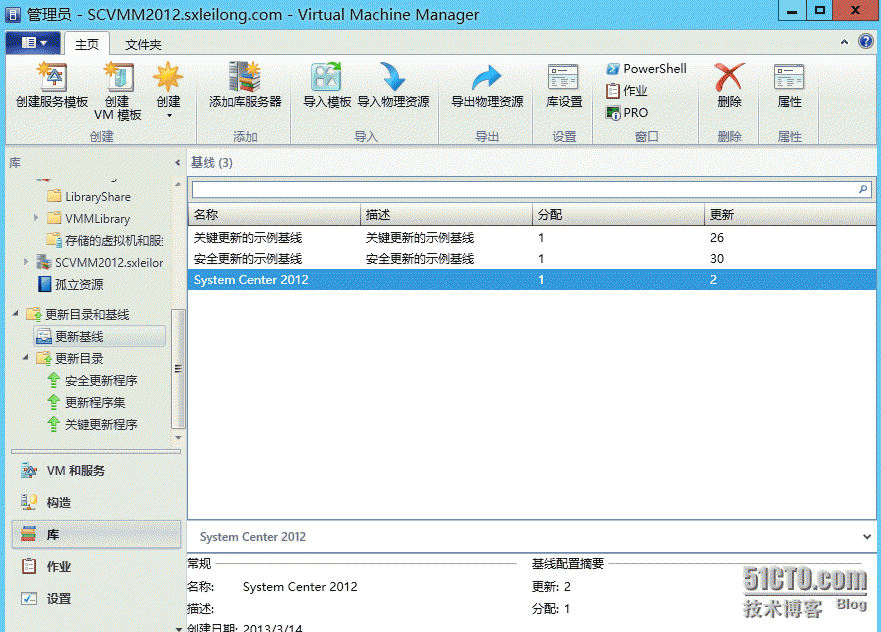881x632 pixels.
Task: Open the blue application menu button
Action: point(33,43)
